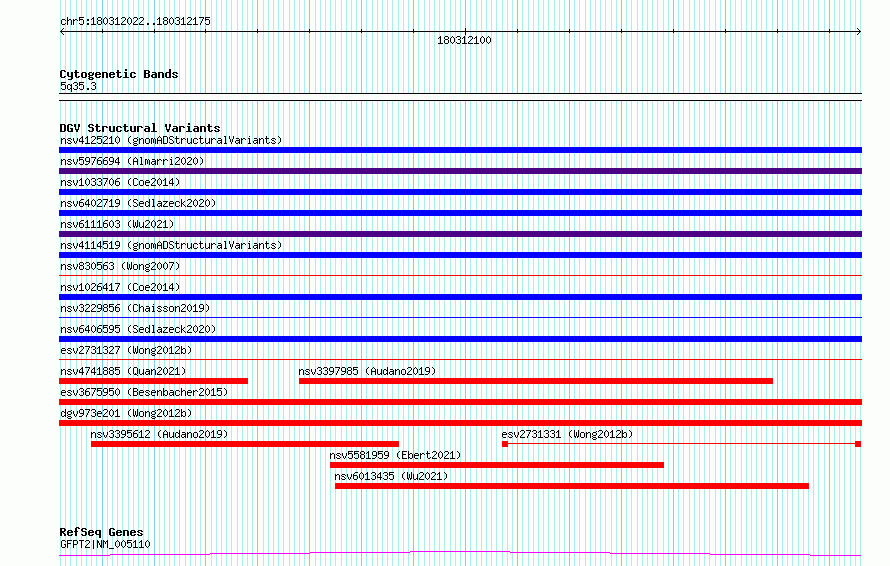The height and width of the screenshot is (566, 890).
Task: Click the red bar under esv3675950
Action: click(x=460, y=402)
